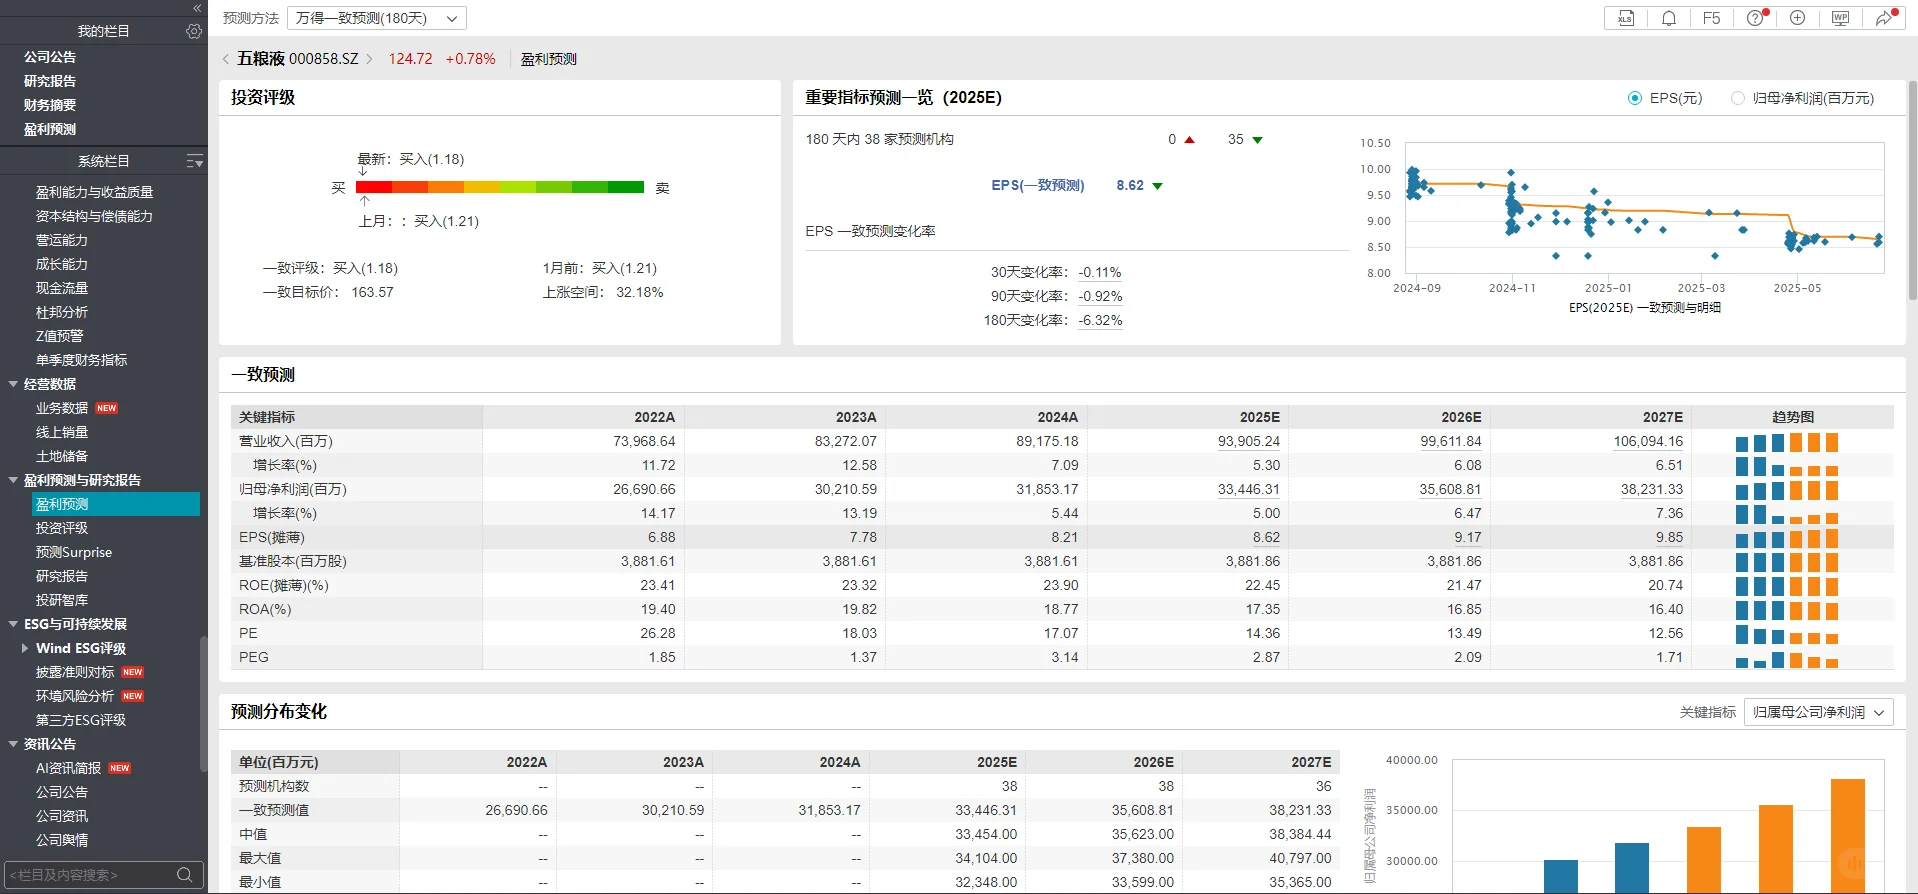This screenshot has height=894, width=1918.
Task: Select 预测Surprise in sidebar
Action: pyautogui.click(x=74, y=552)
